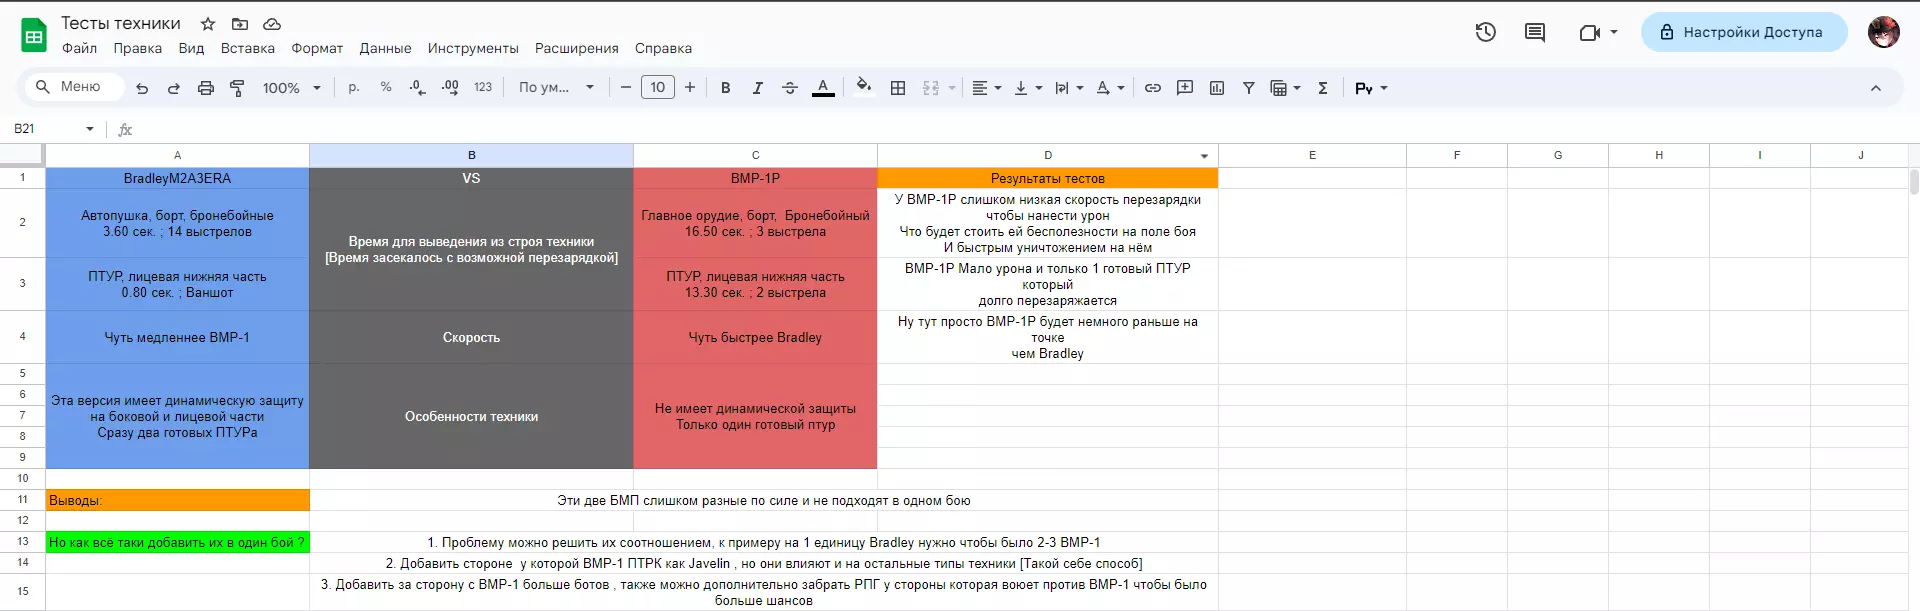Image resolution: width=1920 pixels, height=611 pixels.
Task: Activate the Paint format roller icon
Action: point(237,88)
